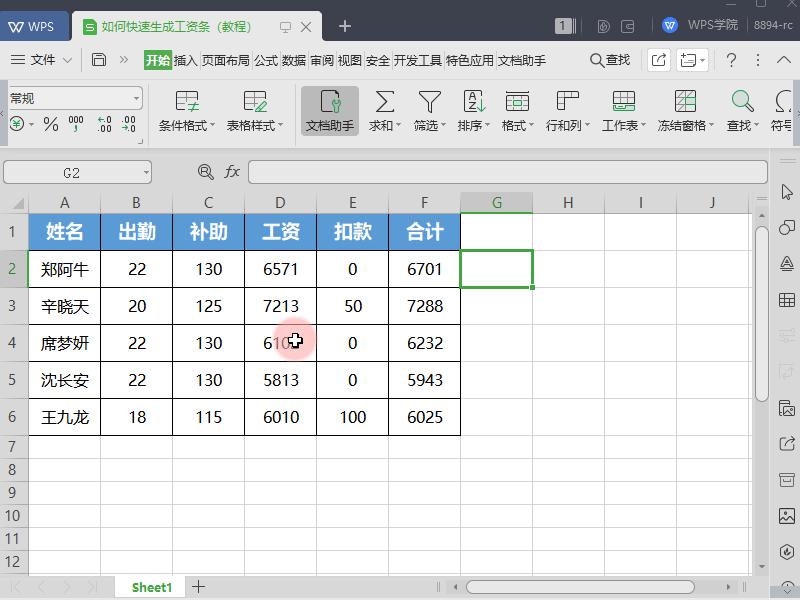Click the help question mark icon
Screen dimensions: 800x600
731,60
